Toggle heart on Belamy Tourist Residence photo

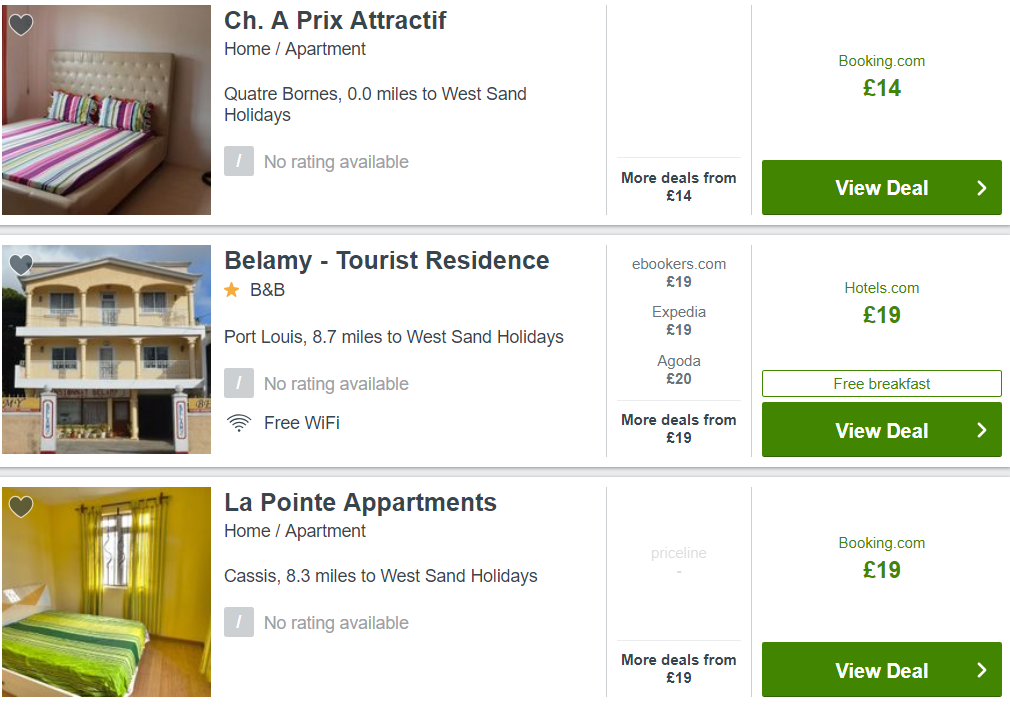click(21, 264)
